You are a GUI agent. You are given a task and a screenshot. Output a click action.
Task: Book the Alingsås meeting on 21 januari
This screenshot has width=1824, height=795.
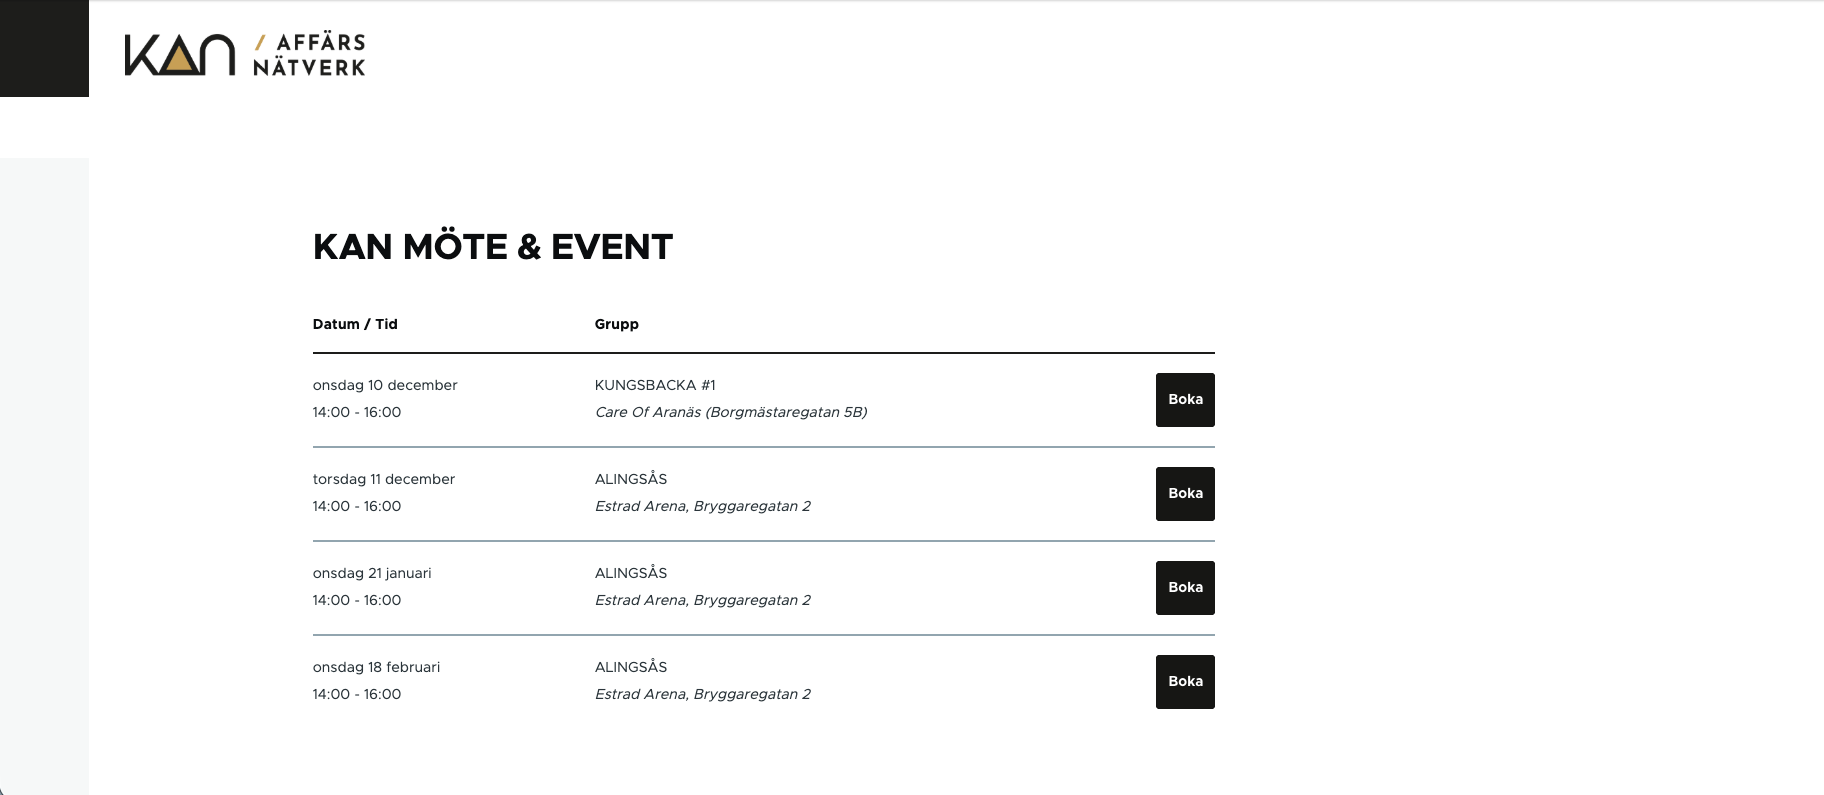click(x=1185, y=588)
